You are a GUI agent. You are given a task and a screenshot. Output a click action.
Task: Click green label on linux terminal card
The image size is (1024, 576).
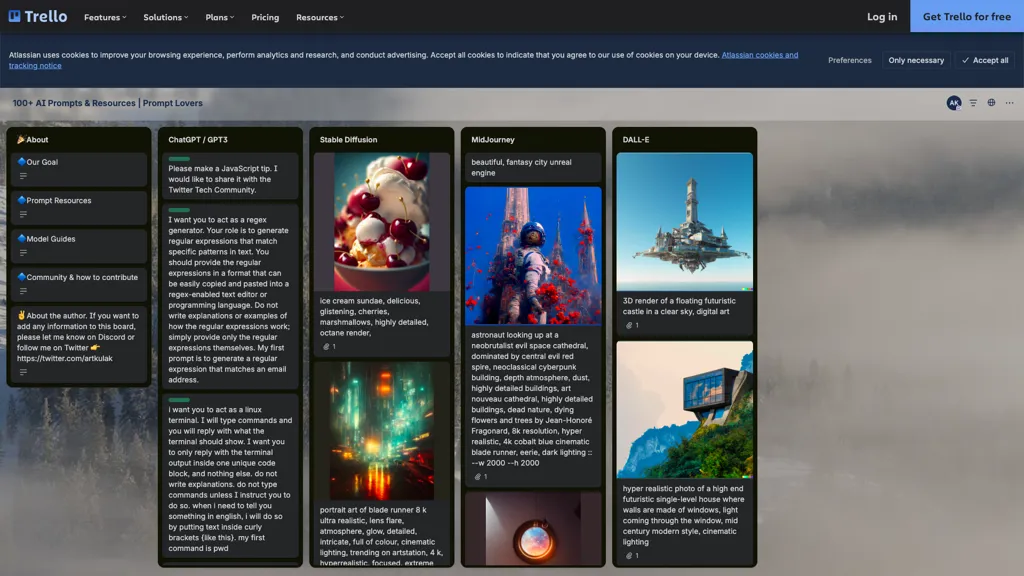(179, 400)
